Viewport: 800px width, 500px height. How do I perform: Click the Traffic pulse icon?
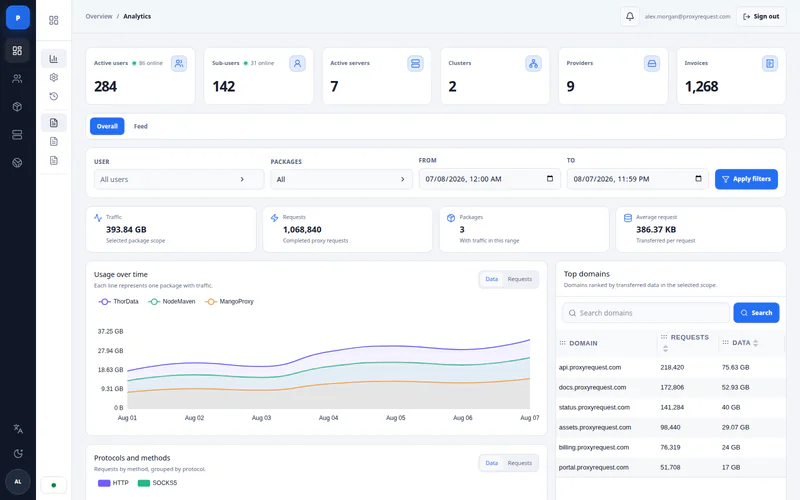(98, 218)
